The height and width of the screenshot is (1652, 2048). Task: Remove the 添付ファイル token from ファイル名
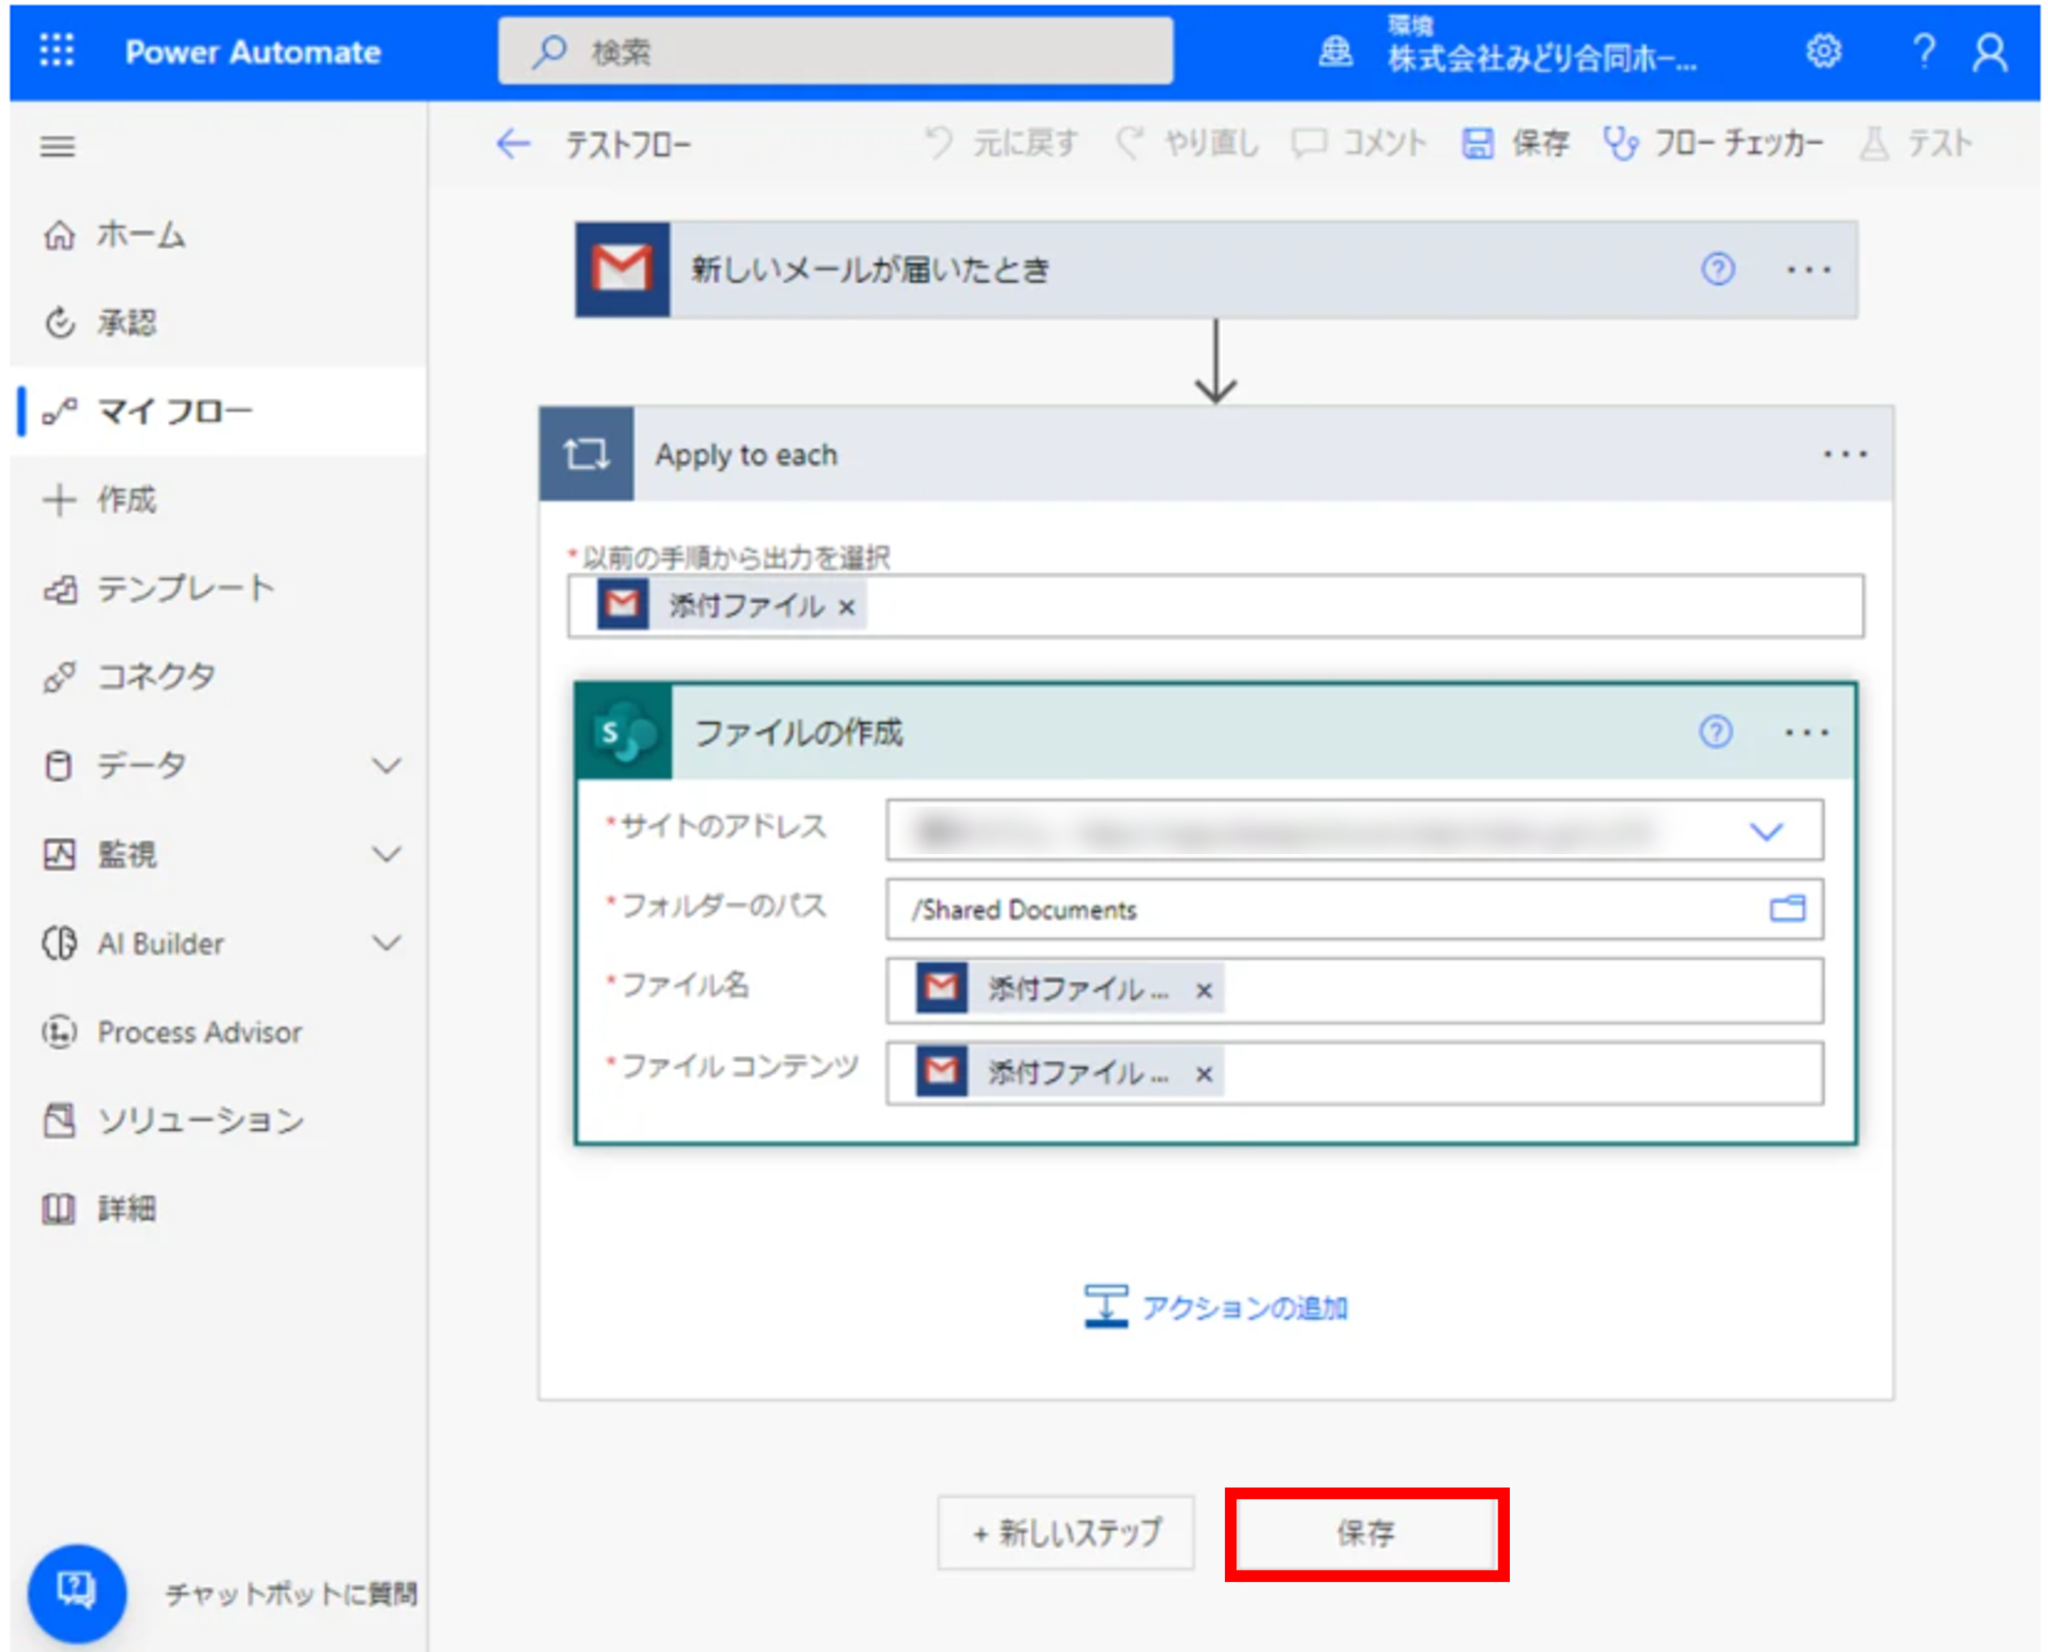coord(1205,990)
